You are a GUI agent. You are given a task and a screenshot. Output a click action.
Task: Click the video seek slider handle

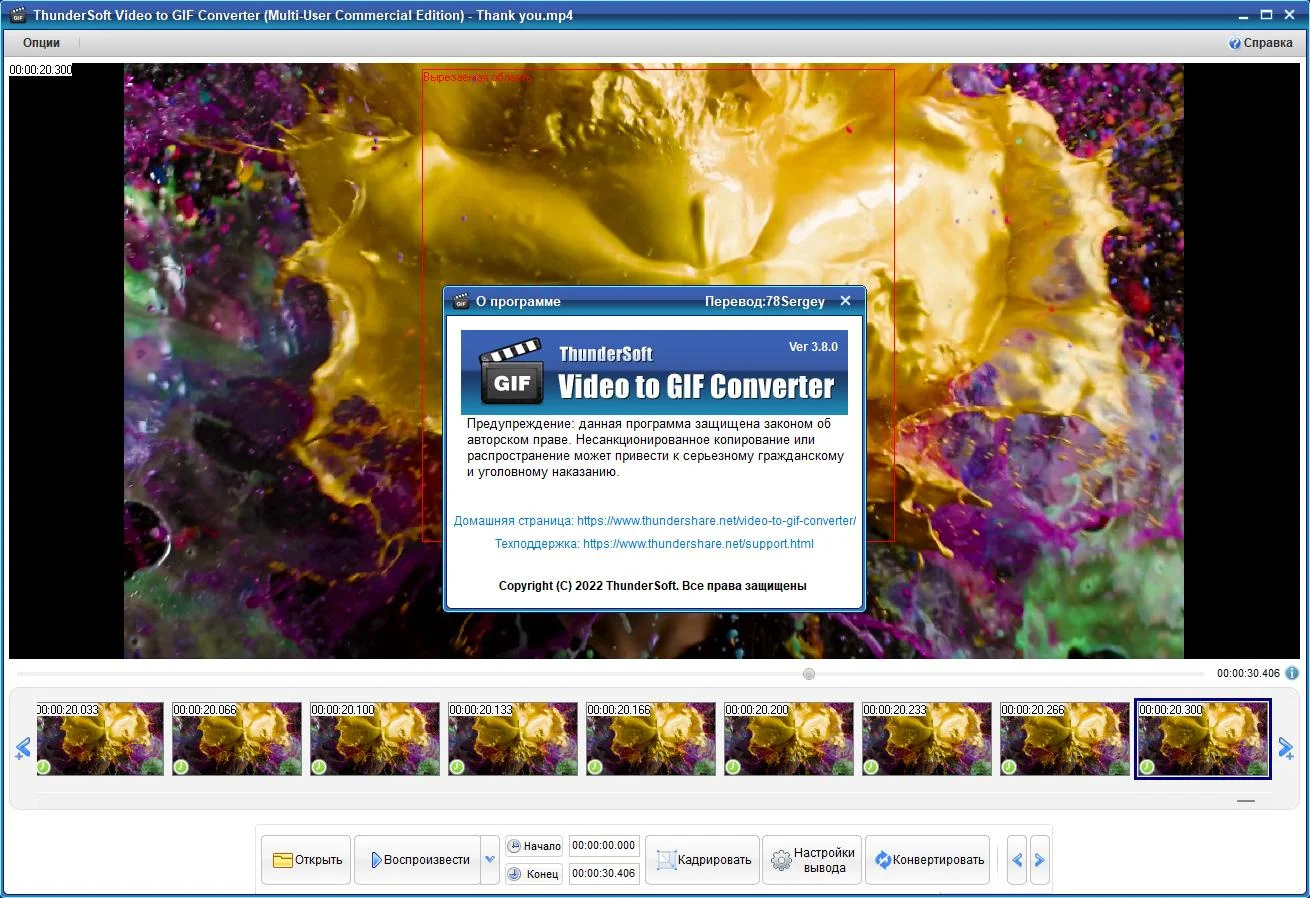(x=809, y=674)
